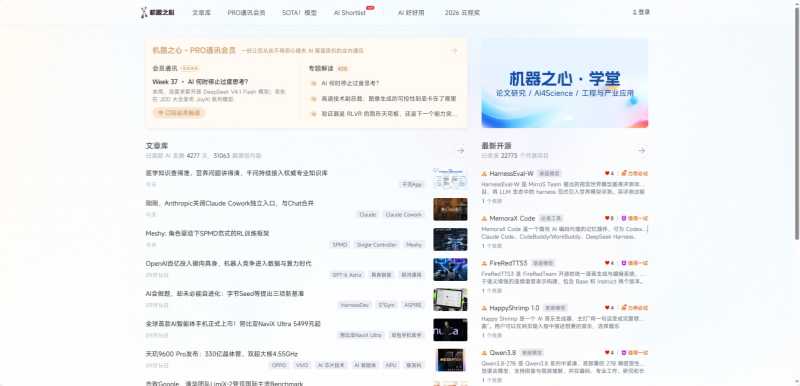Click the heart icon on Qwen3.8
The width and height of the screenshot is (800, 386).
point(607,353)
